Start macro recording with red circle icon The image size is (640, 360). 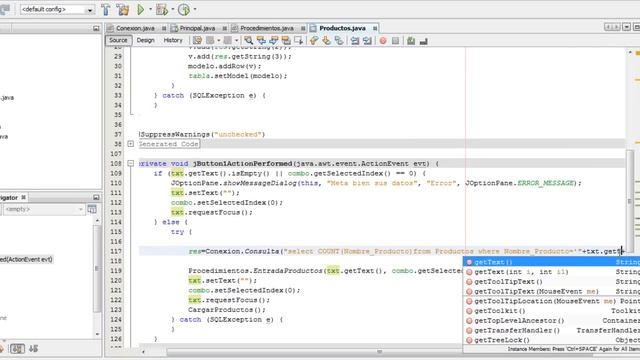383,40
